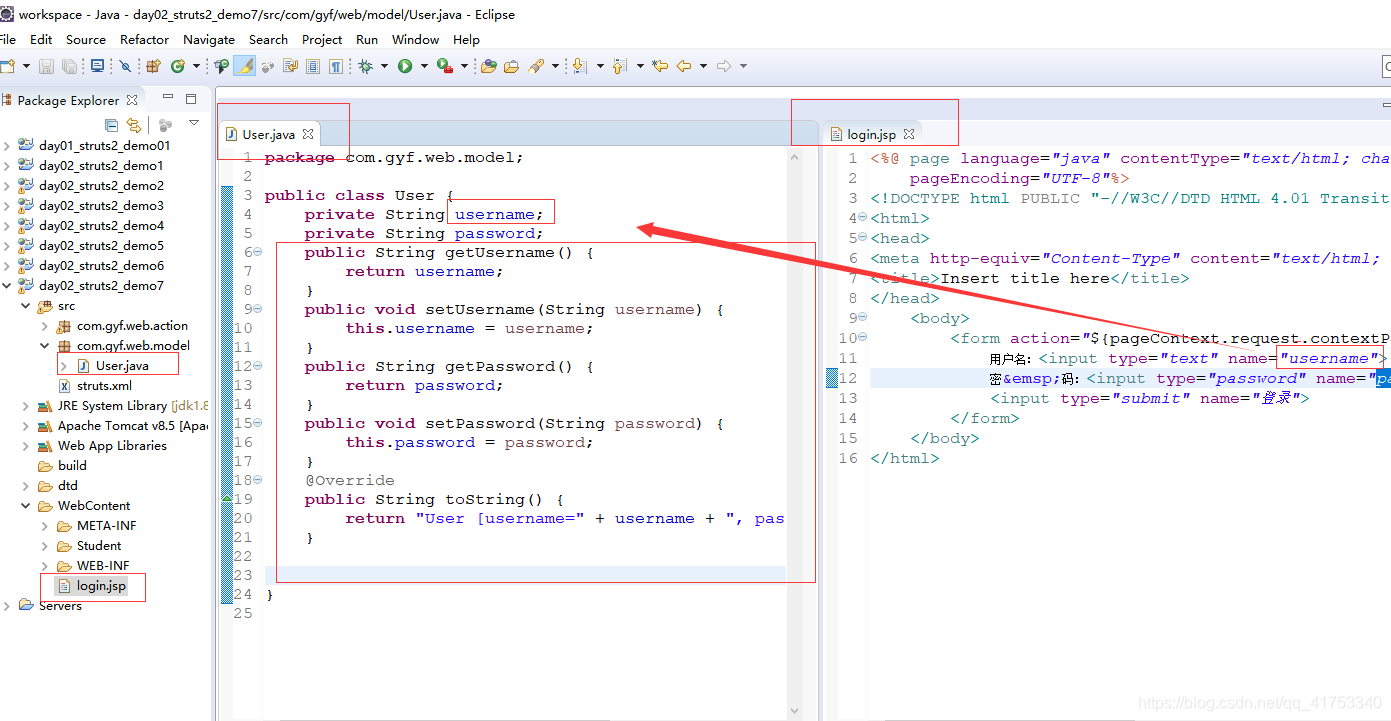This screenshot has width=1391, height=721.
Task: Select login.jsp in Package Explorer tree
Action: (x=101, y=586)
